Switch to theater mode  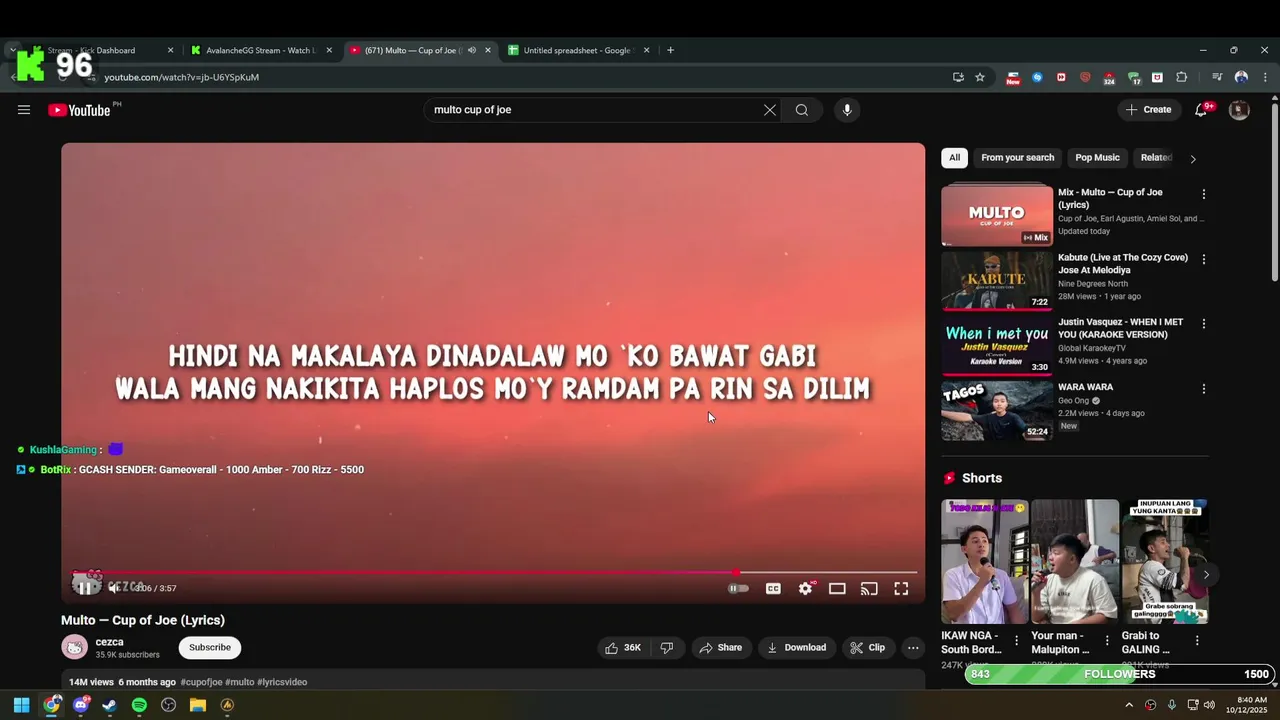[x=837, y=589]
